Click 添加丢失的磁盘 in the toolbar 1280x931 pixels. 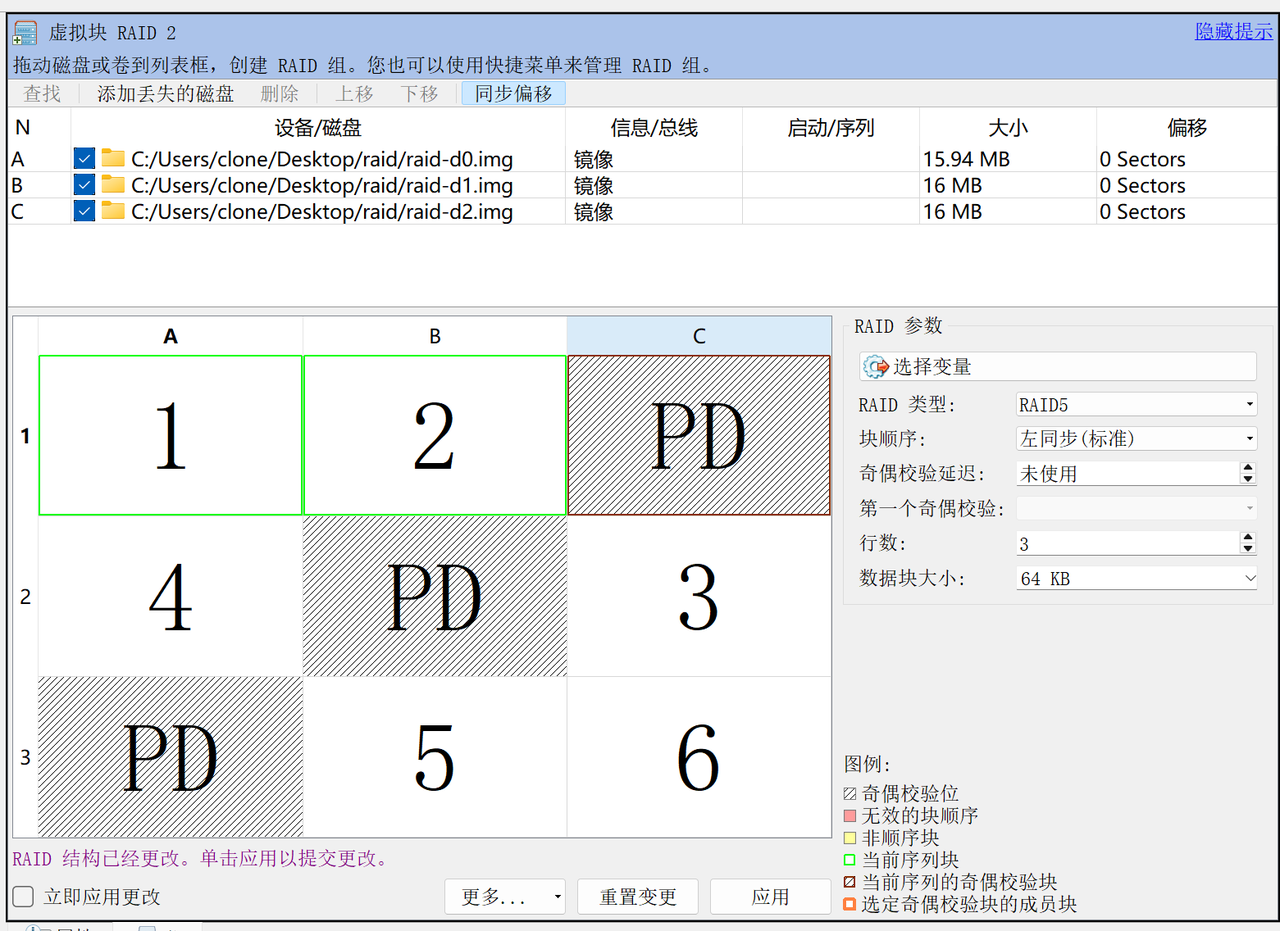coord(165,94)
